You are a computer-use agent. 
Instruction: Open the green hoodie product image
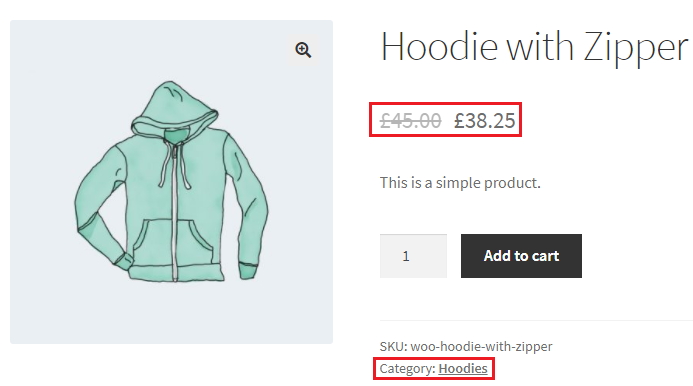click(x=171, y=182)
